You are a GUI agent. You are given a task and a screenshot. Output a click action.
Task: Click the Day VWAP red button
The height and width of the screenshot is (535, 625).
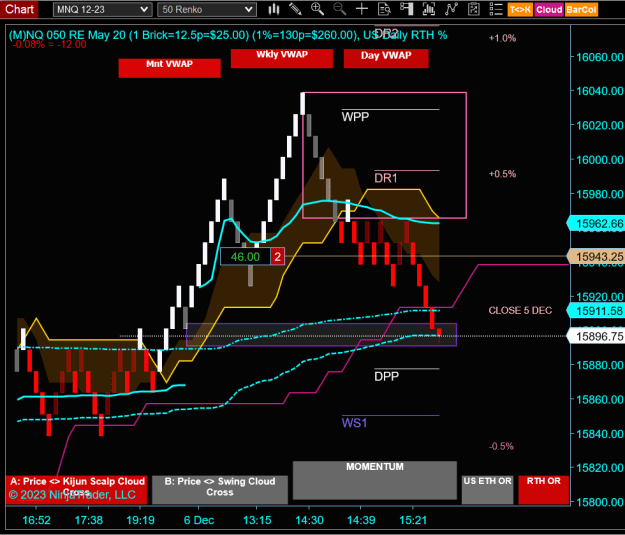tap(386, 59)
